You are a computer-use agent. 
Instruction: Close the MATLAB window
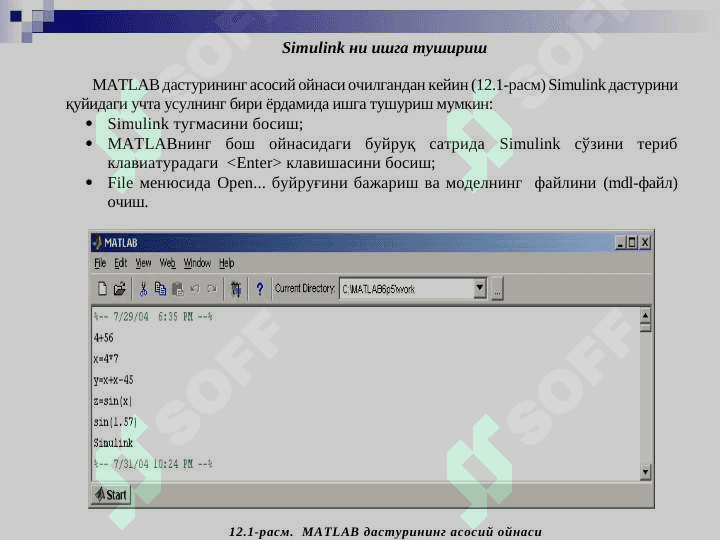645,242
